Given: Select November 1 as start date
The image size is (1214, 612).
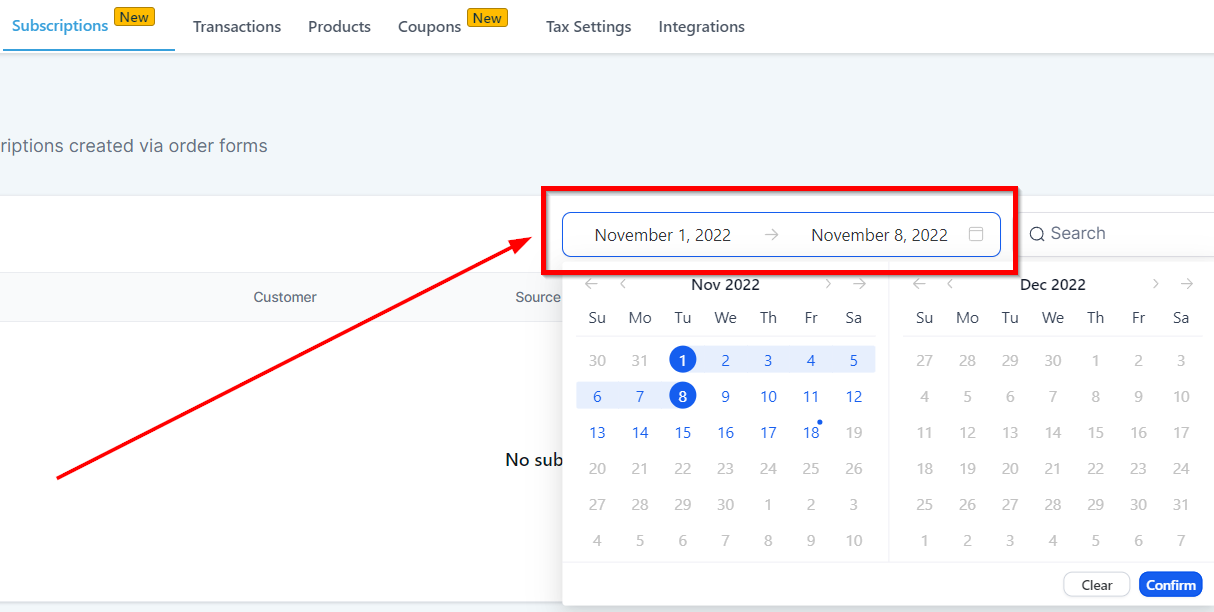Looking at the screenshot, I should coord(682,360).
